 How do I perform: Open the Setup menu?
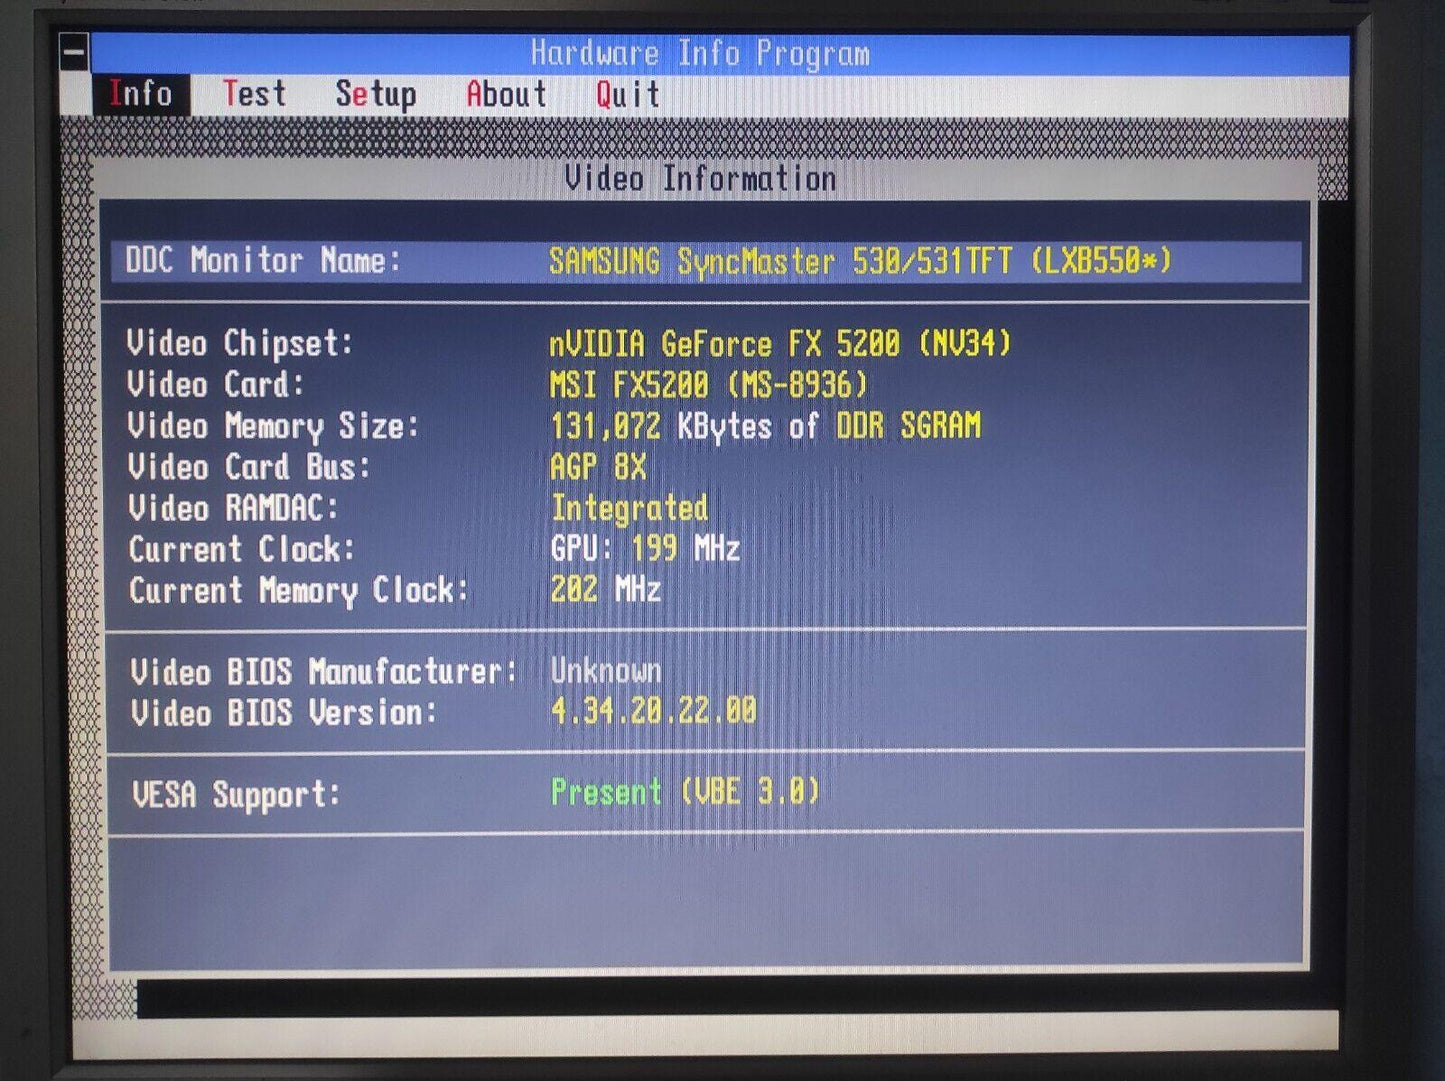pyautogui.click(x=376, y=94)
